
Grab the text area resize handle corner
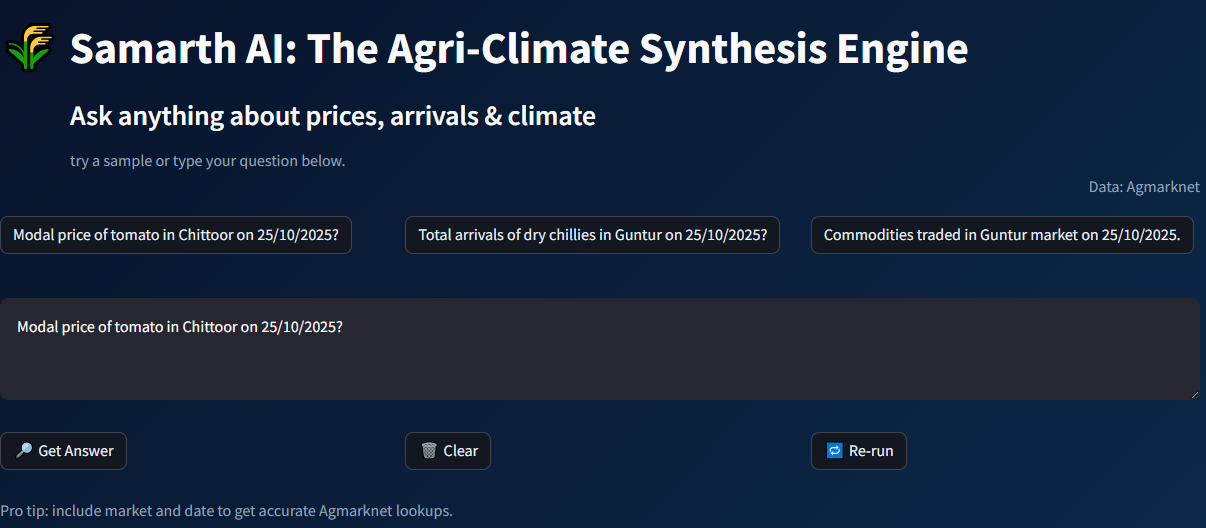[1194, 394]
